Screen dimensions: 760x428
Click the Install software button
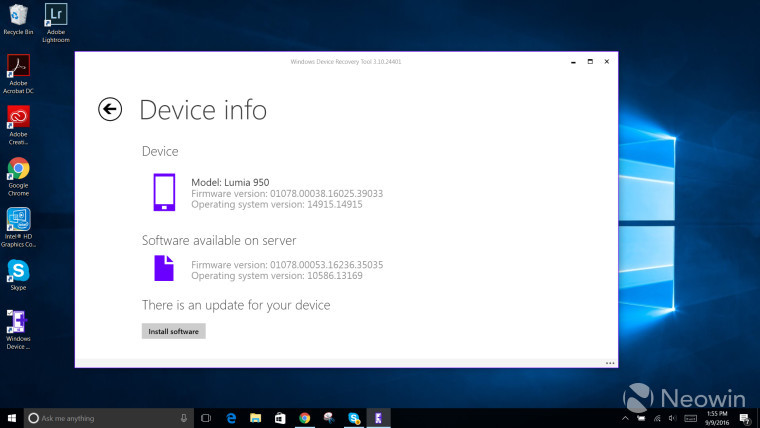[x=174, y=331]
